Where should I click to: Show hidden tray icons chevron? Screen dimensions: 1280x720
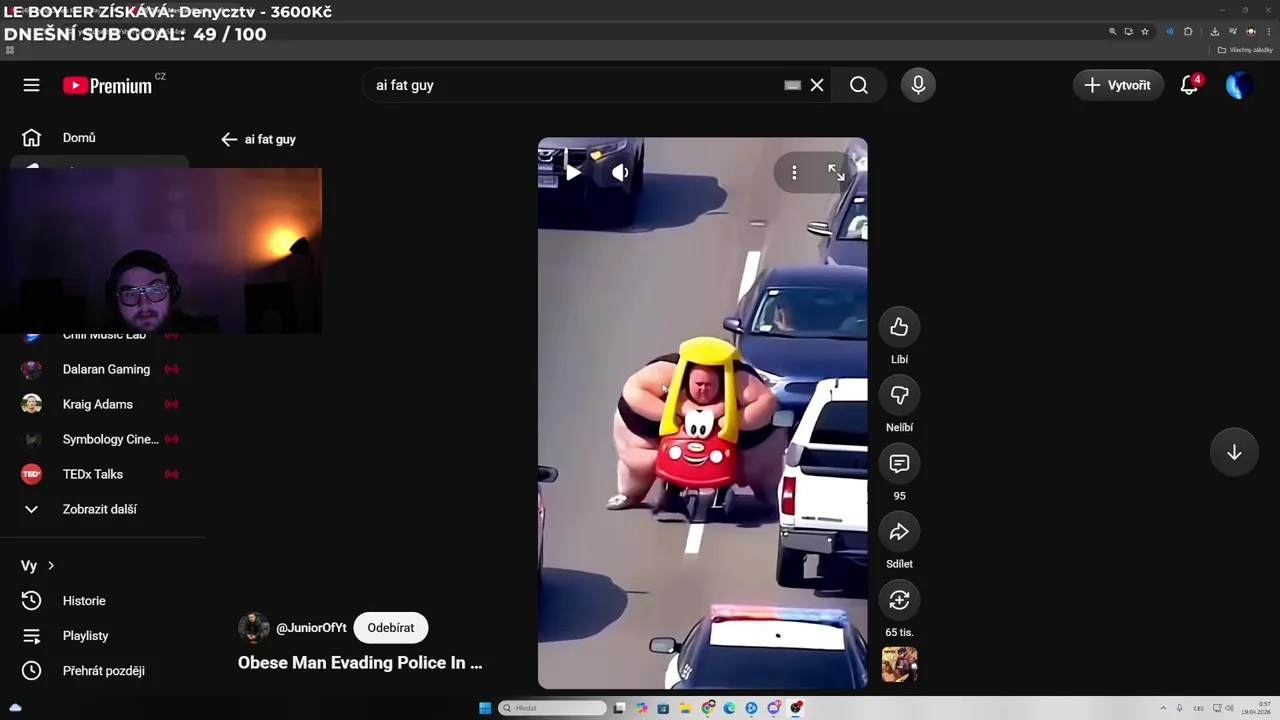(1163, 708)
